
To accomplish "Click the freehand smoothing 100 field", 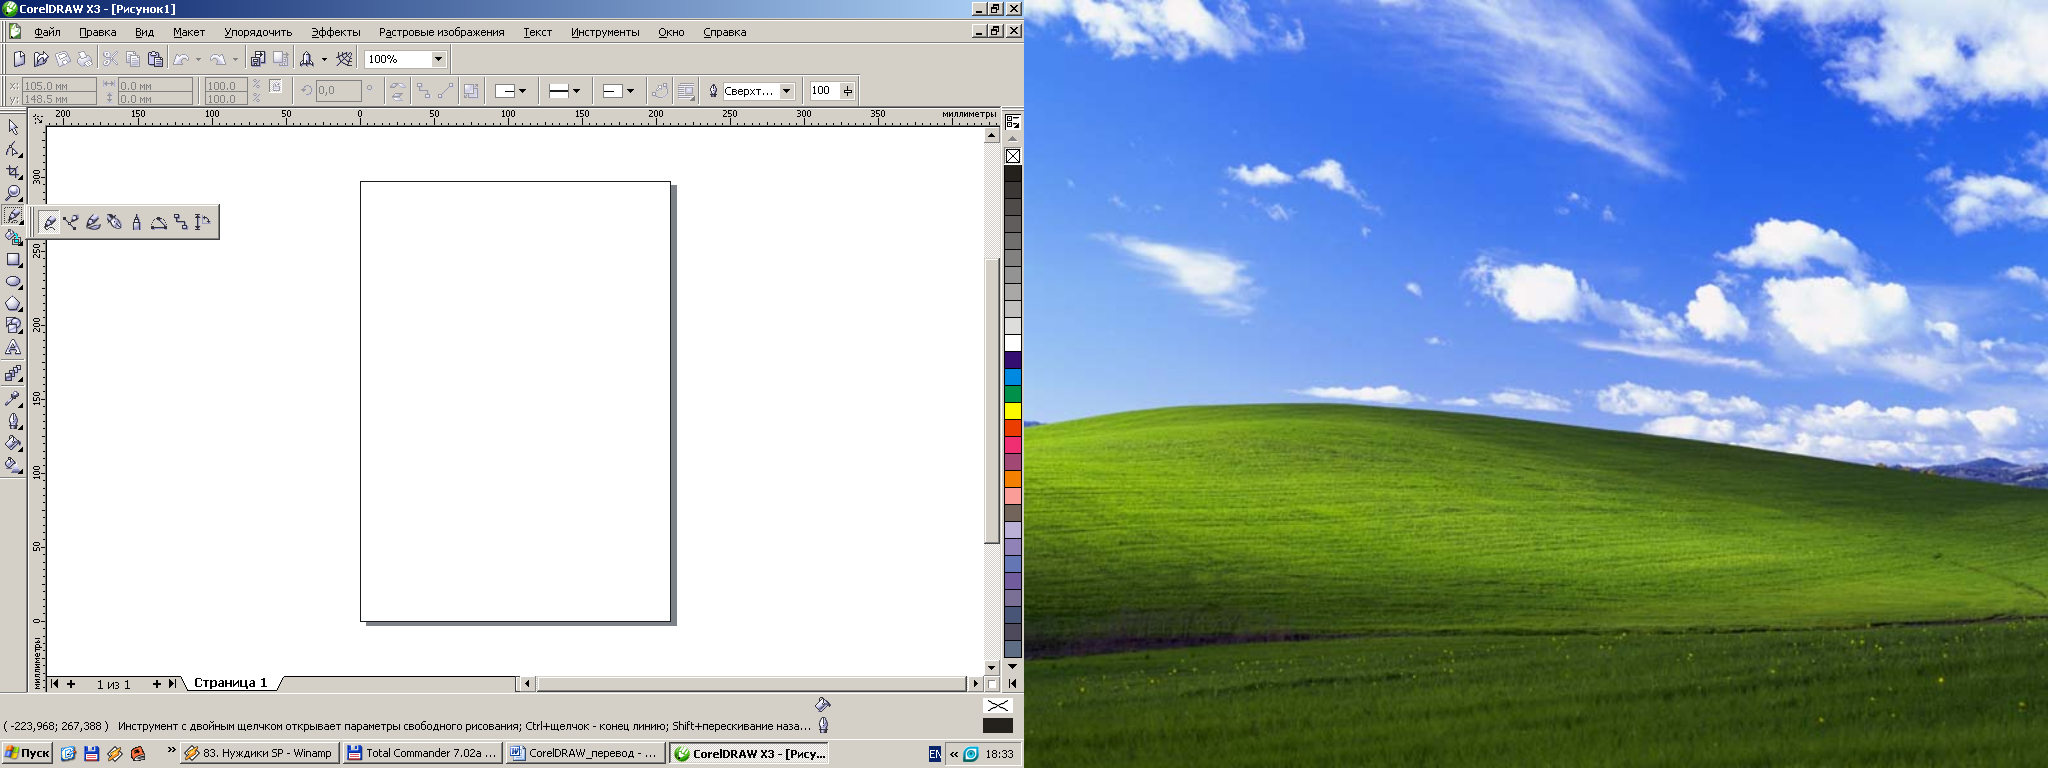I will coord(824,91).
